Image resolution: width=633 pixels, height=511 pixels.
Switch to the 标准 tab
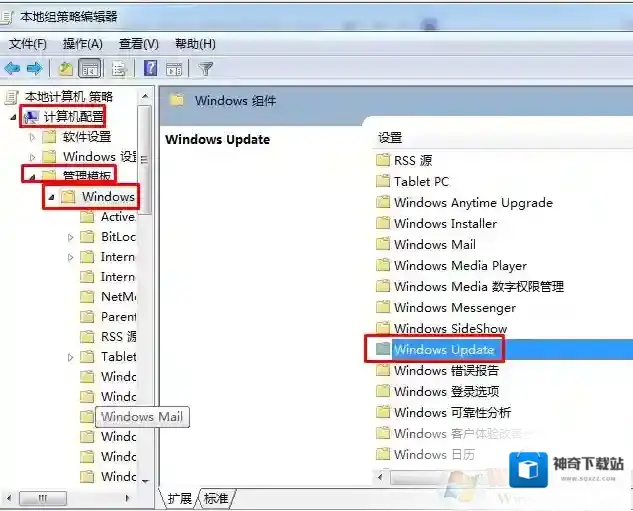click(x=216, y=498)
